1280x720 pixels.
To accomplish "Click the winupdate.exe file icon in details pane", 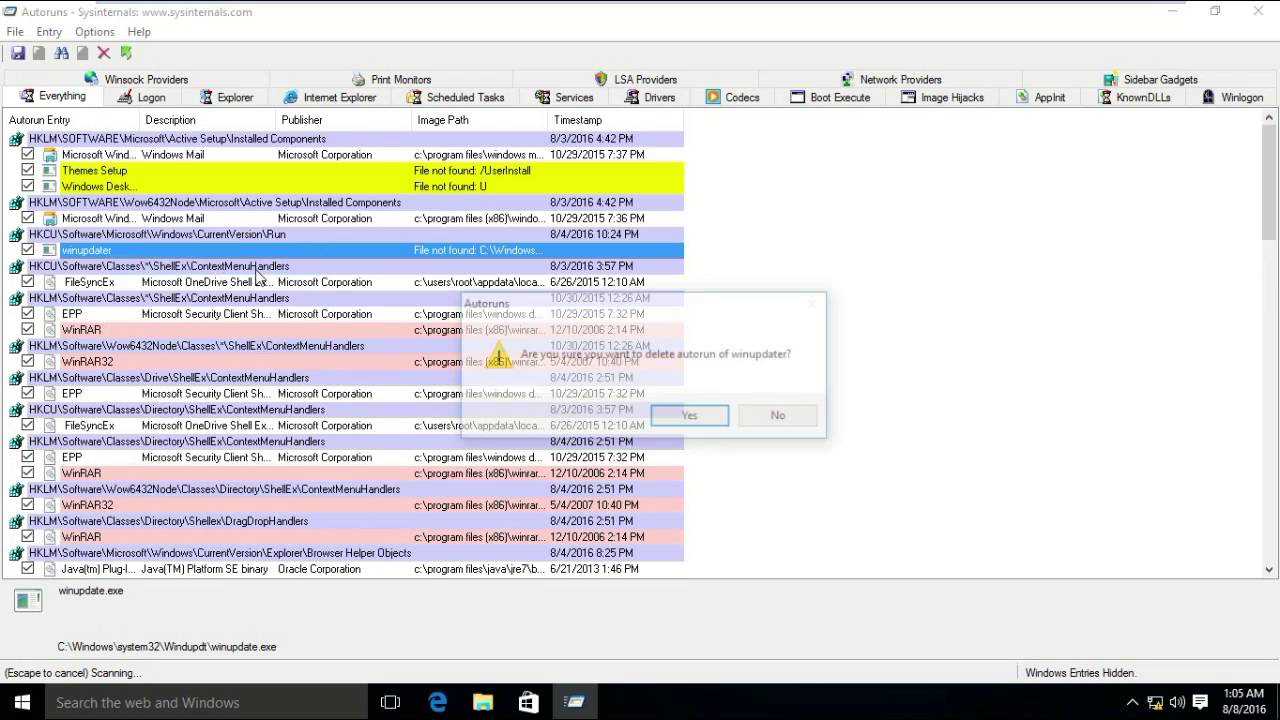I will point(28,600).
